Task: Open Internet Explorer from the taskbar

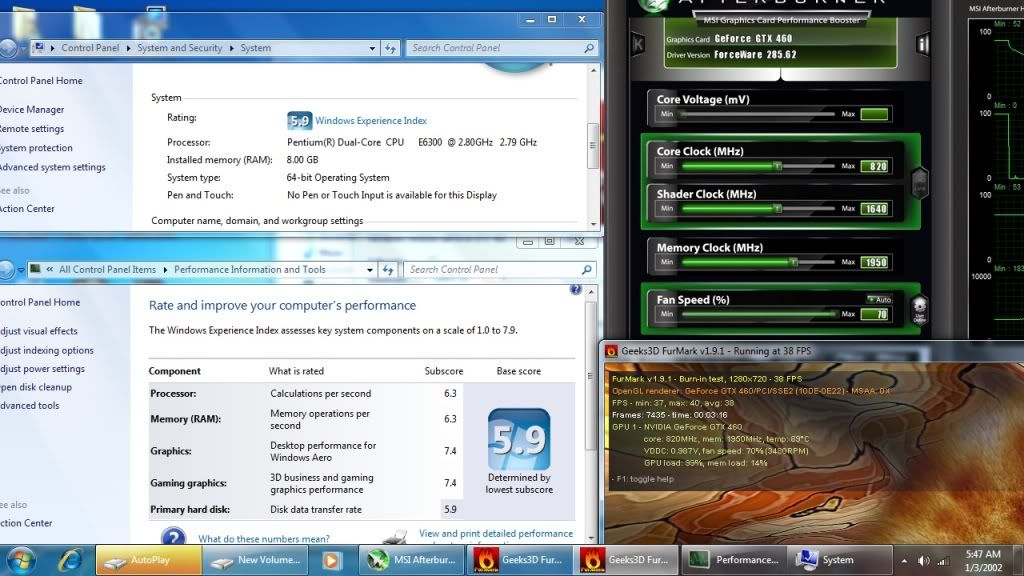Action: pos(71,560)
